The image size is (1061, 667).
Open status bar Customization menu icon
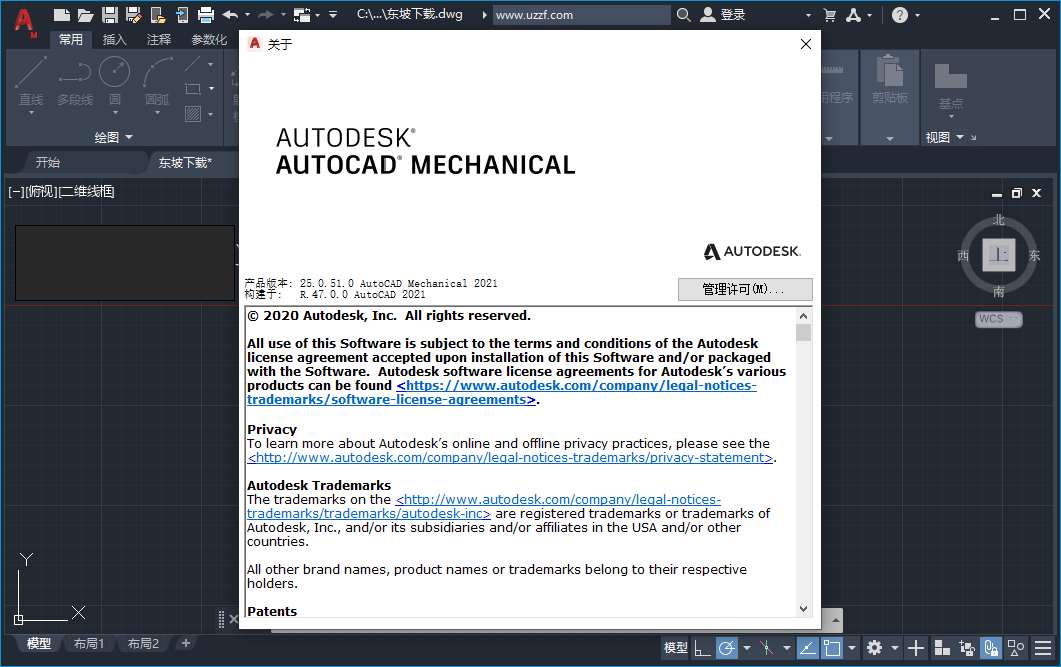coord(1043,648)
